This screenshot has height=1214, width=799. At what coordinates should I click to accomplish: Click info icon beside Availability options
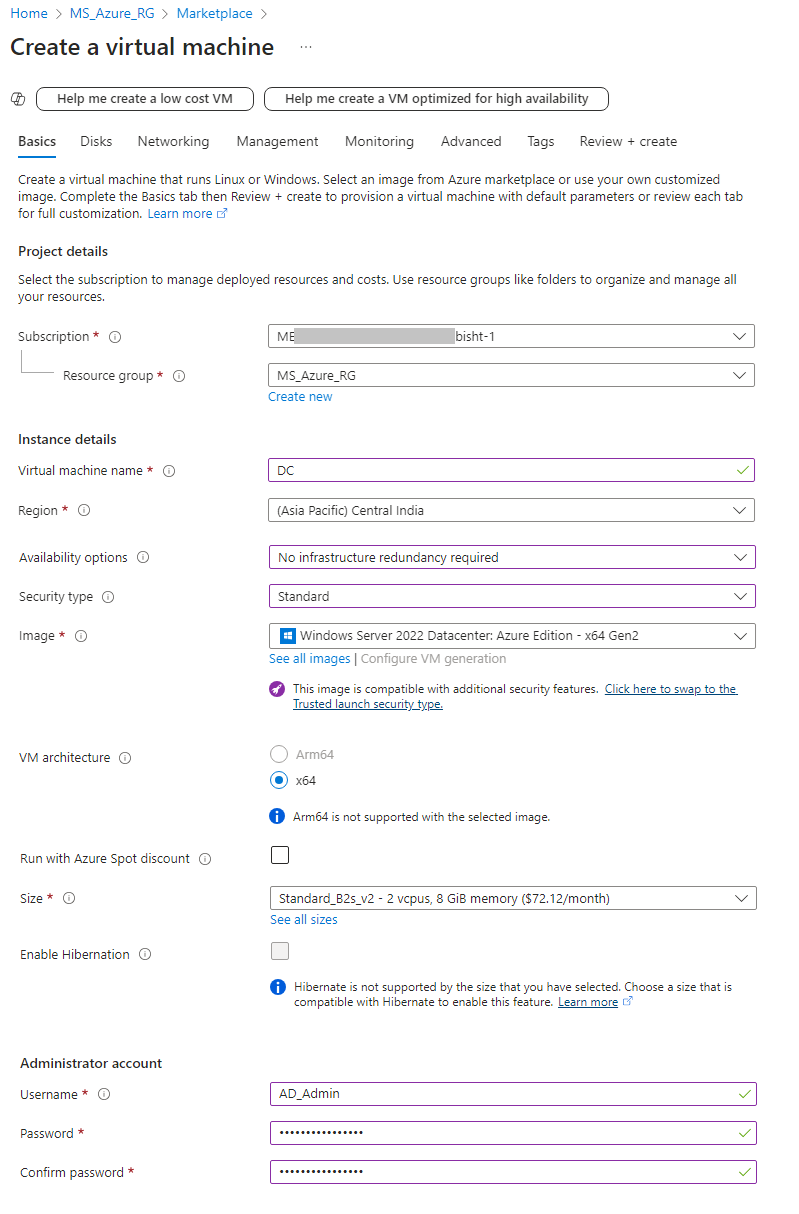143,557
